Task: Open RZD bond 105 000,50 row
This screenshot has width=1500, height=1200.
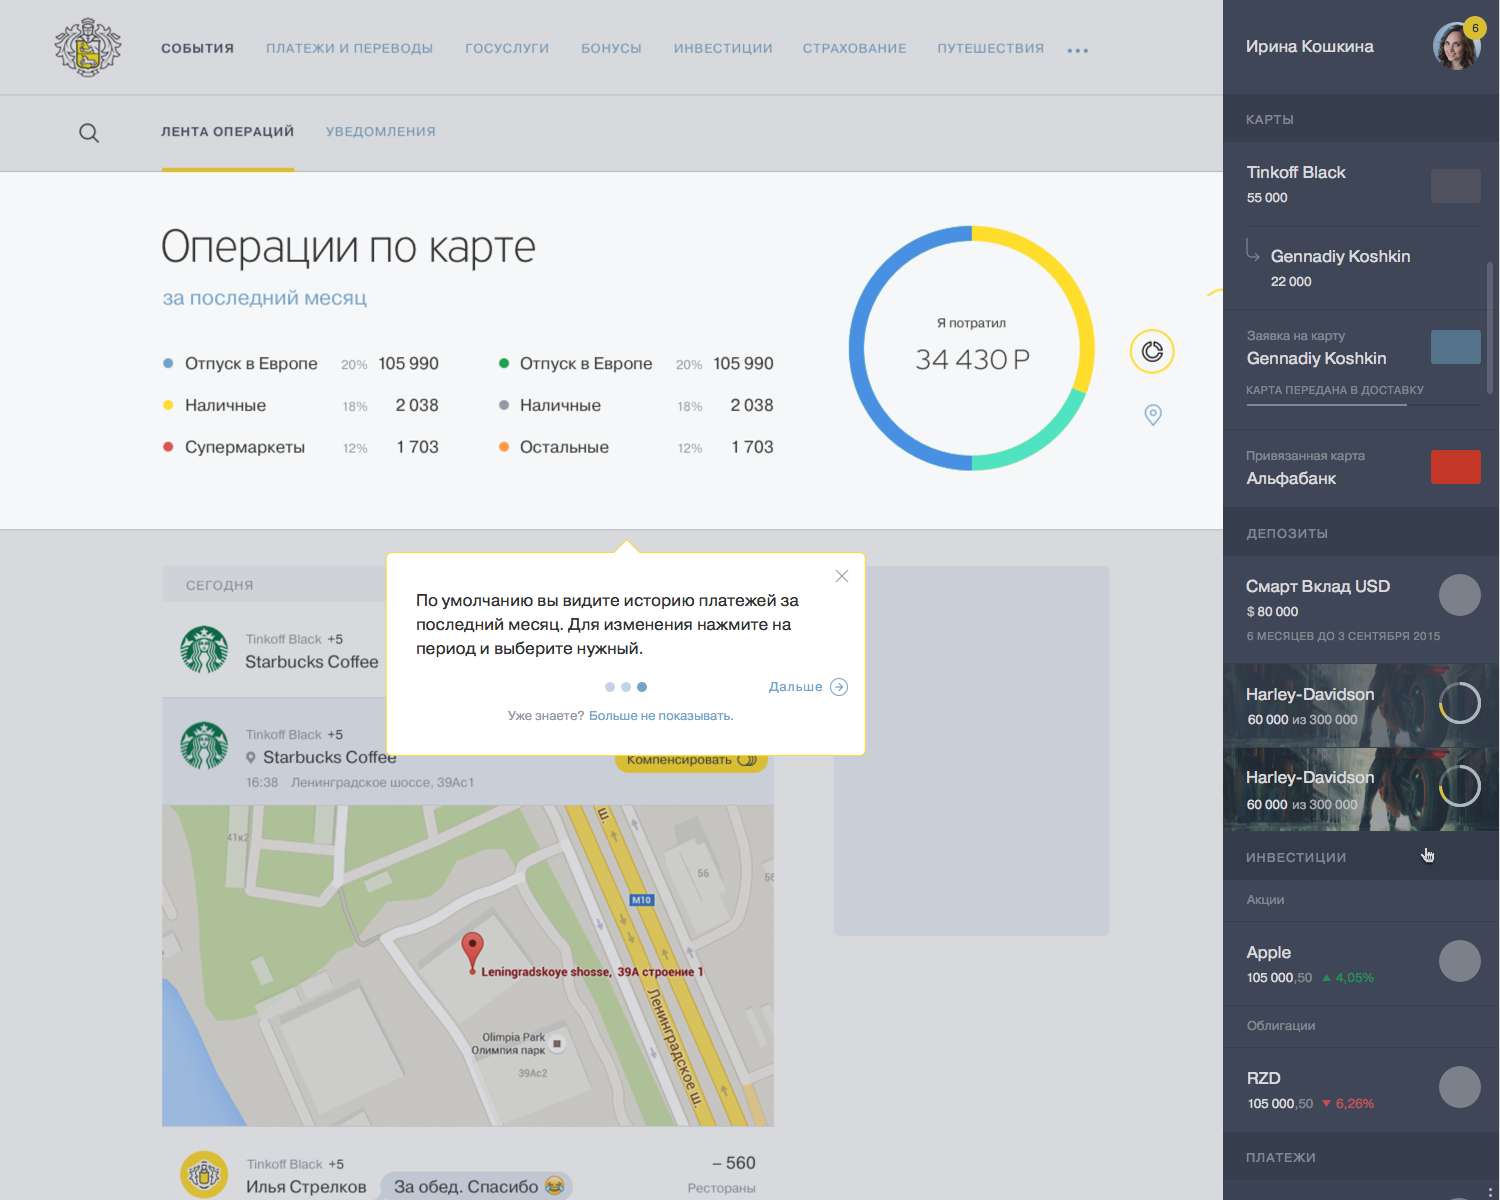Action: pyautogui.click(x=1361, y=1090)
